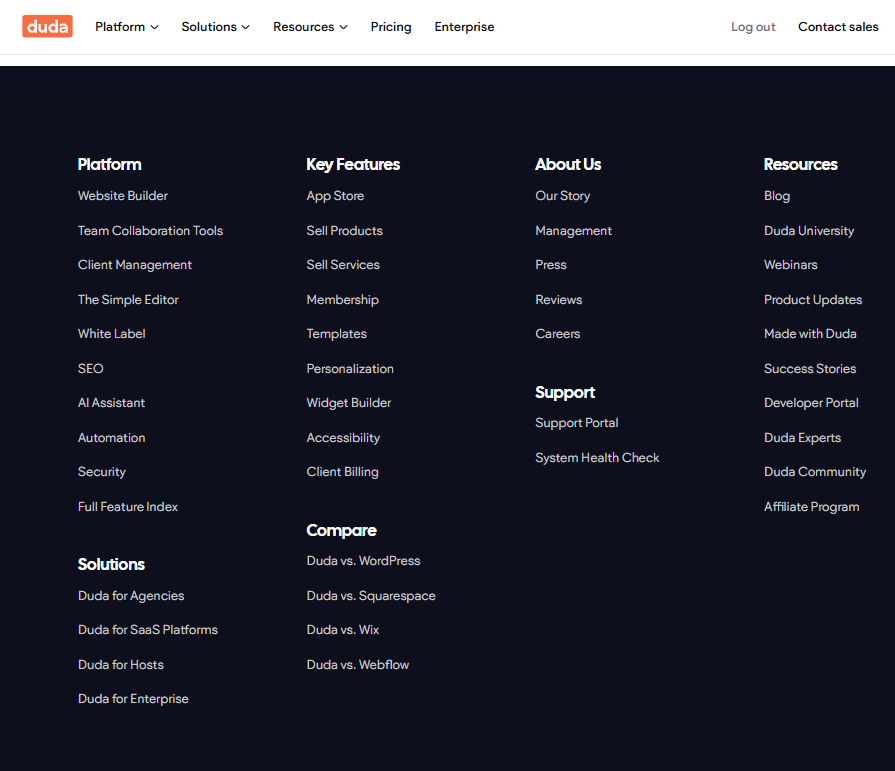The image size is (895, 771).
Task: Read Success Stories
Action: [810, 369]
